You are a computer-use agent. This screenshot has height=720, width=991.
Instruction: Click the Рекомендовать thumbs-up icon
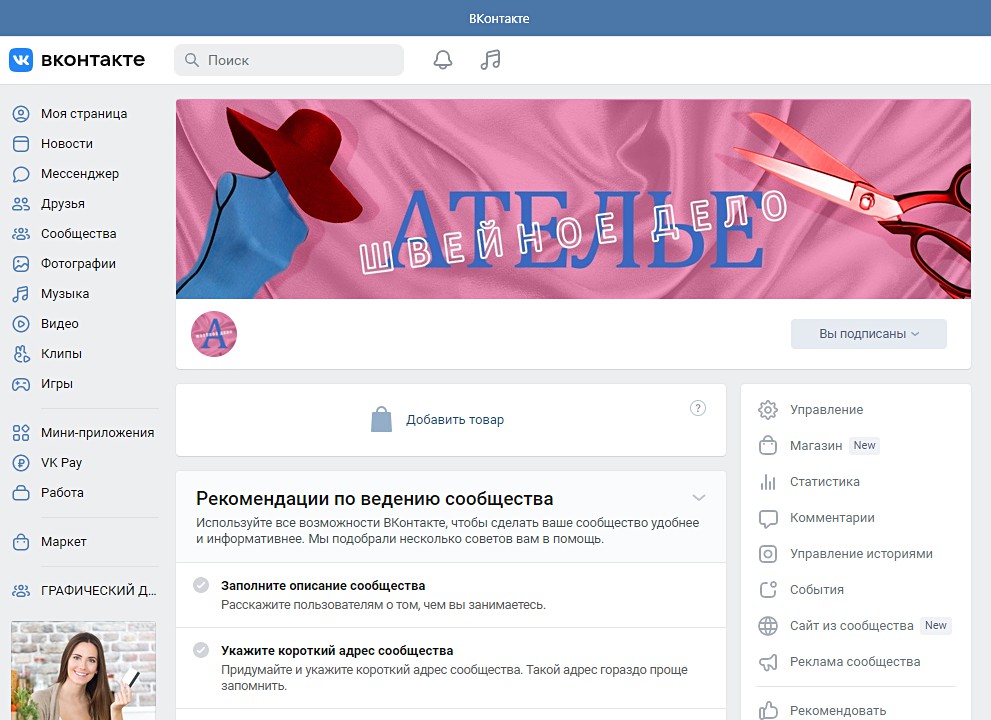coord(768,711)
